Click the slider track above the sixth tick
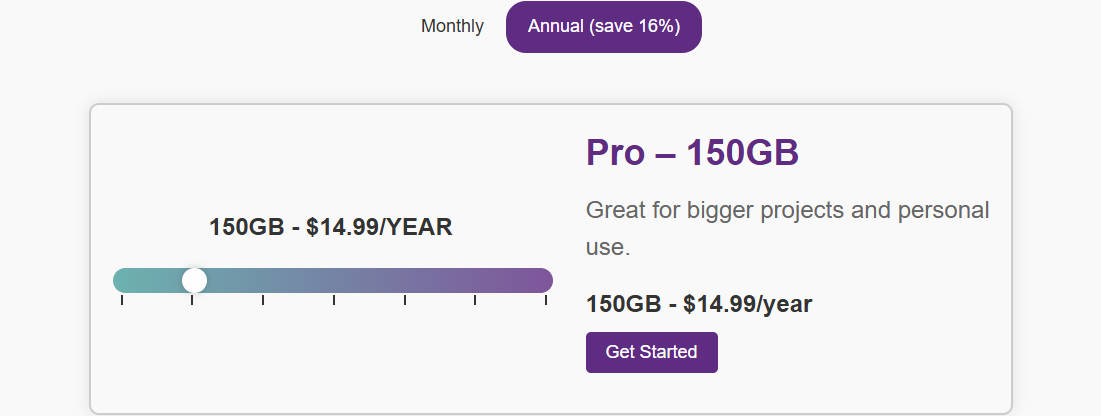 point(475,280)
